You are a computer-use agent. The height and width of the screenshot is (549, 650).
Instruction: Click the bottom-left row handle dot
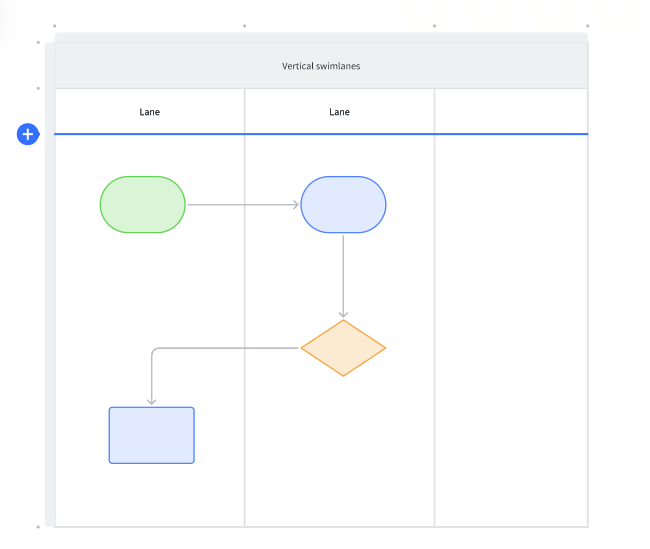38,526
